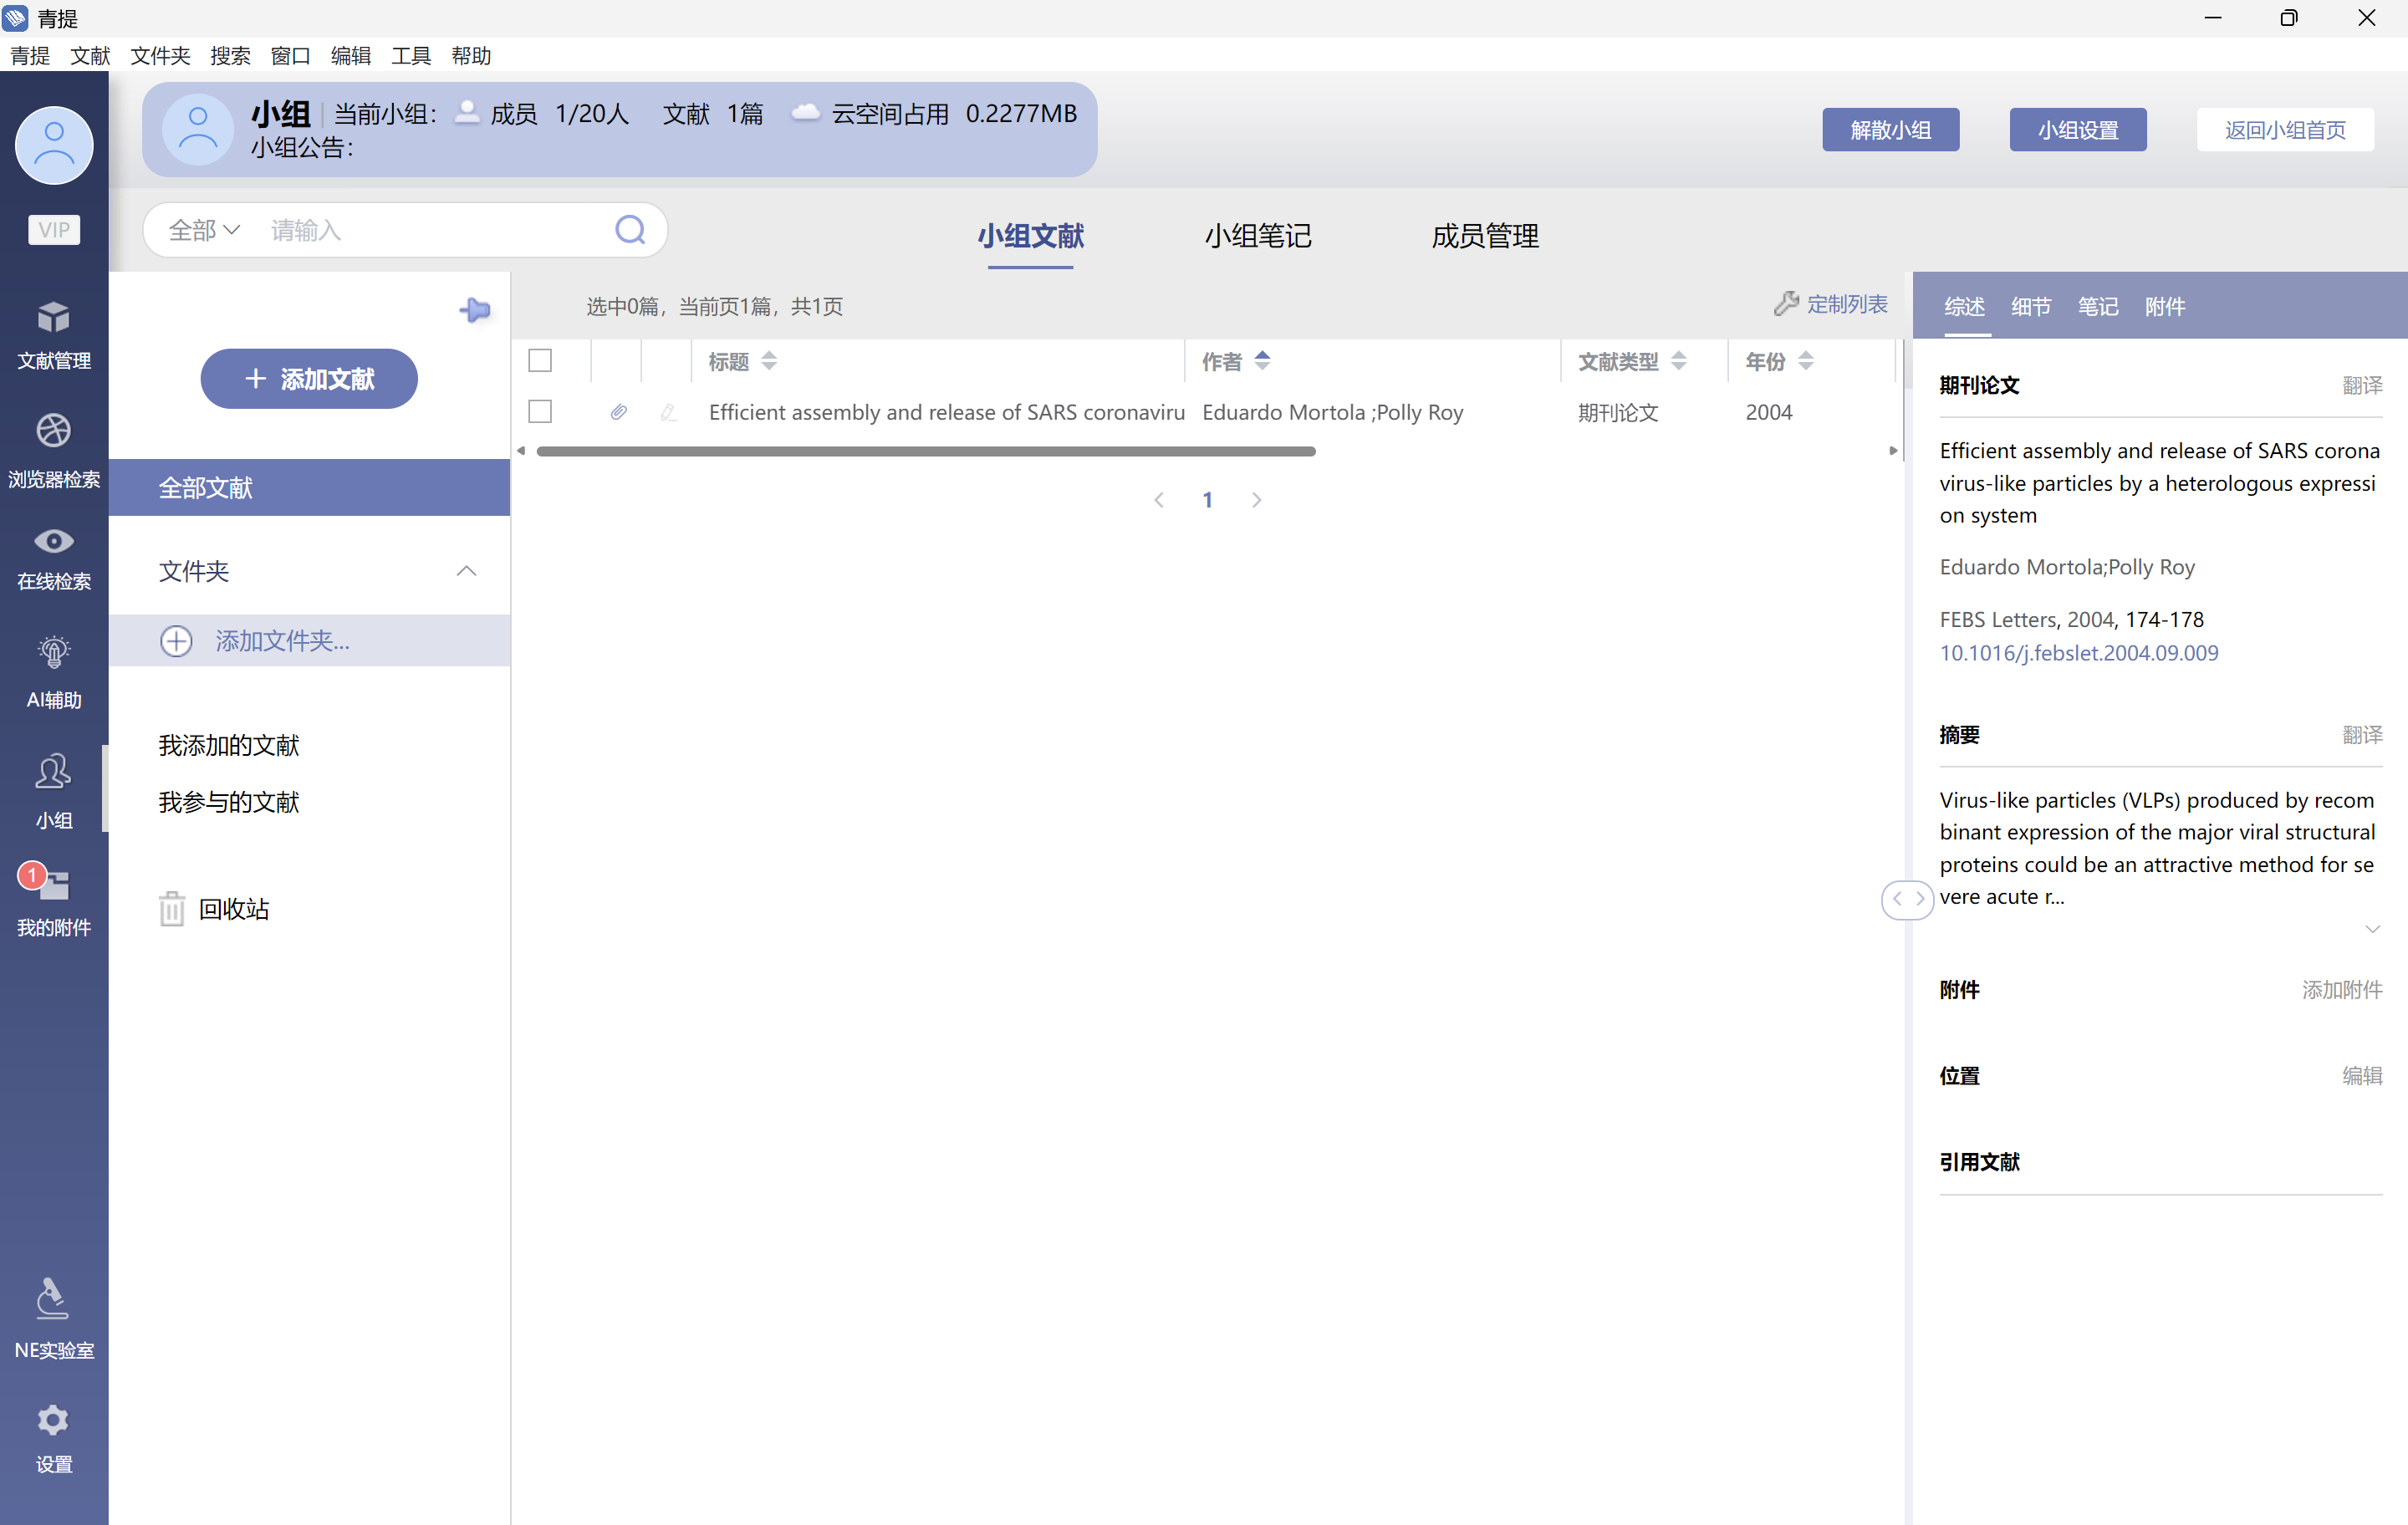2408x1525 pixels.
Task: Click the 小组设置 button
Action: point(2078,130)
